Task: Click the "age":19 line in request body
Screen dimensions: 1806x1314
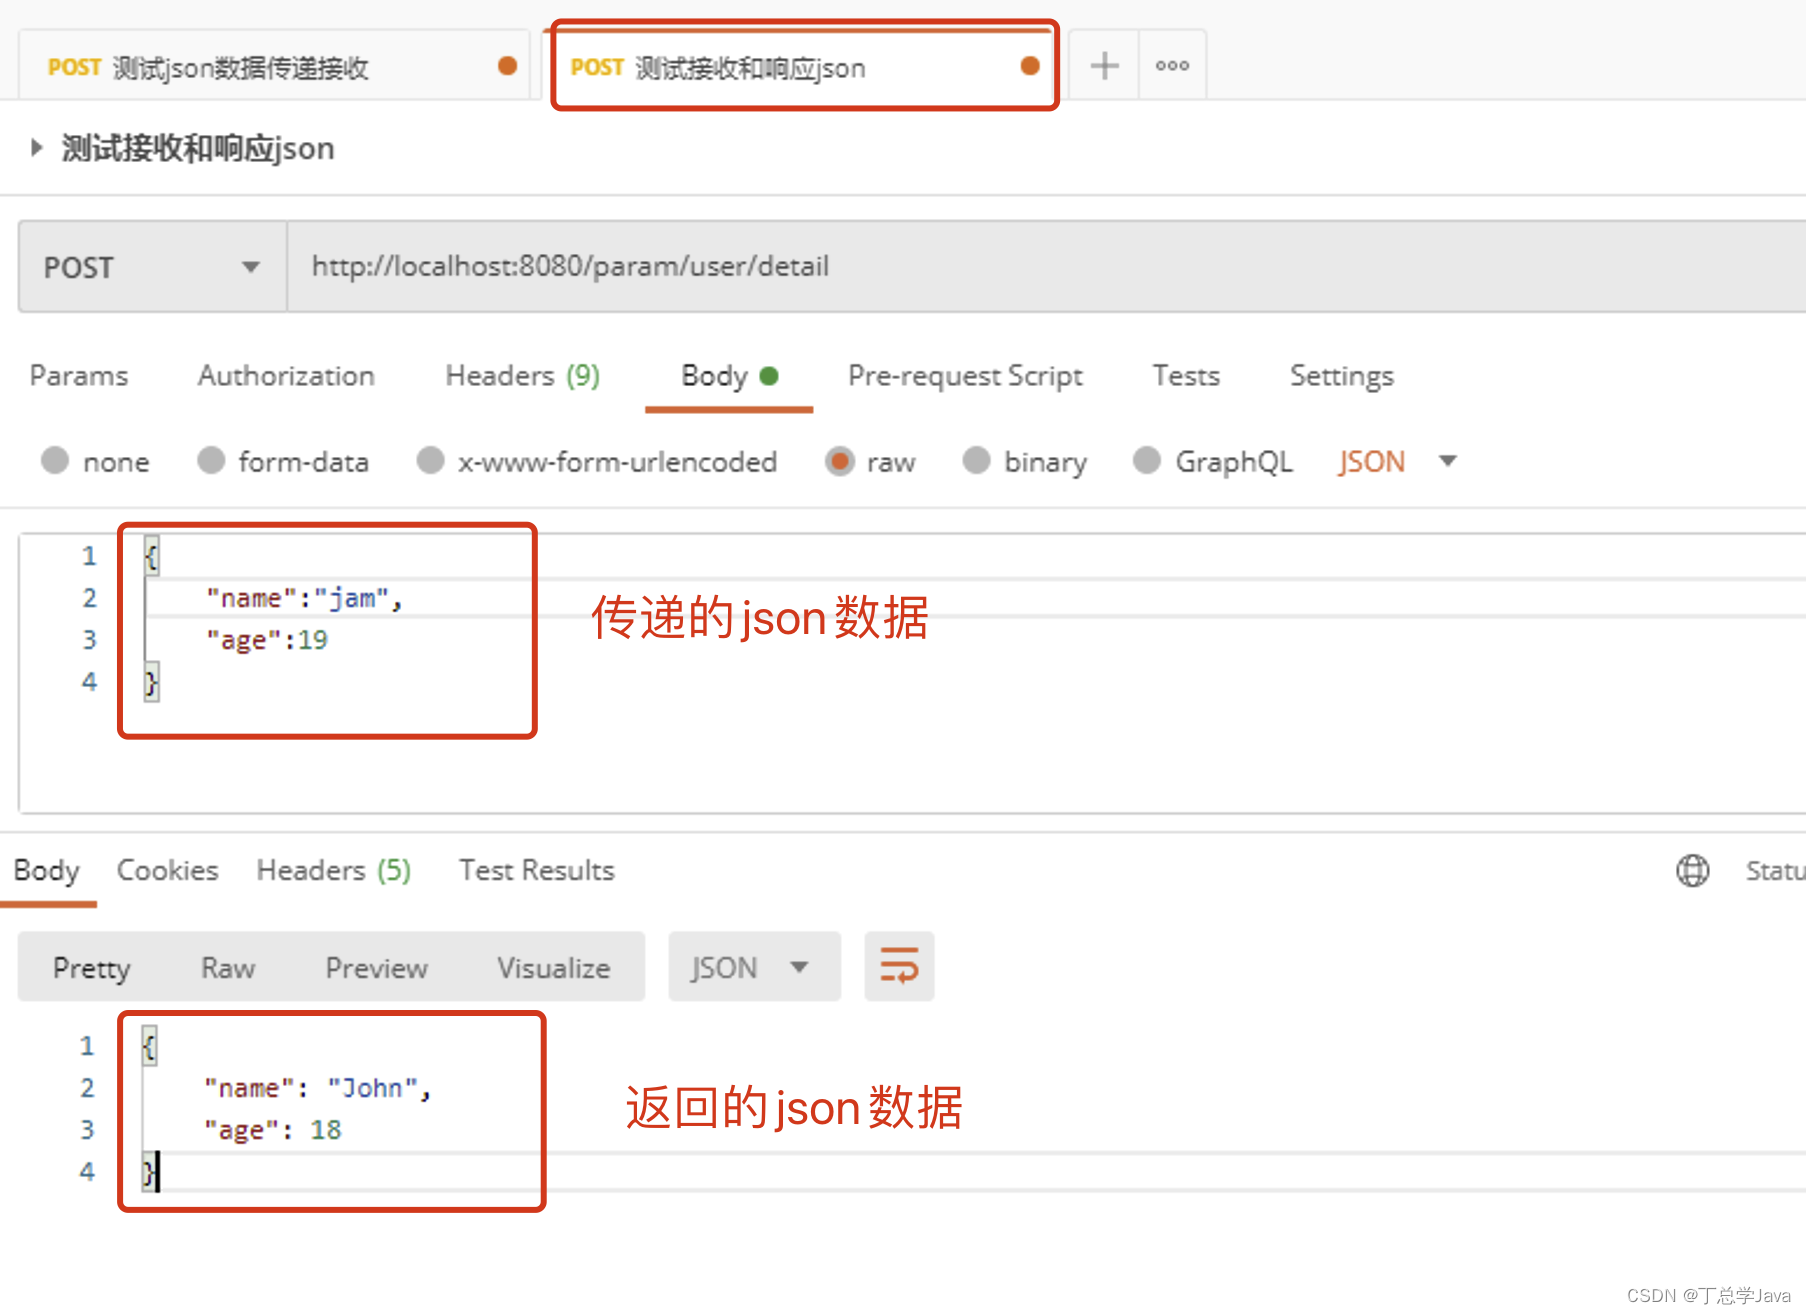Action: [x=267, y=640]
